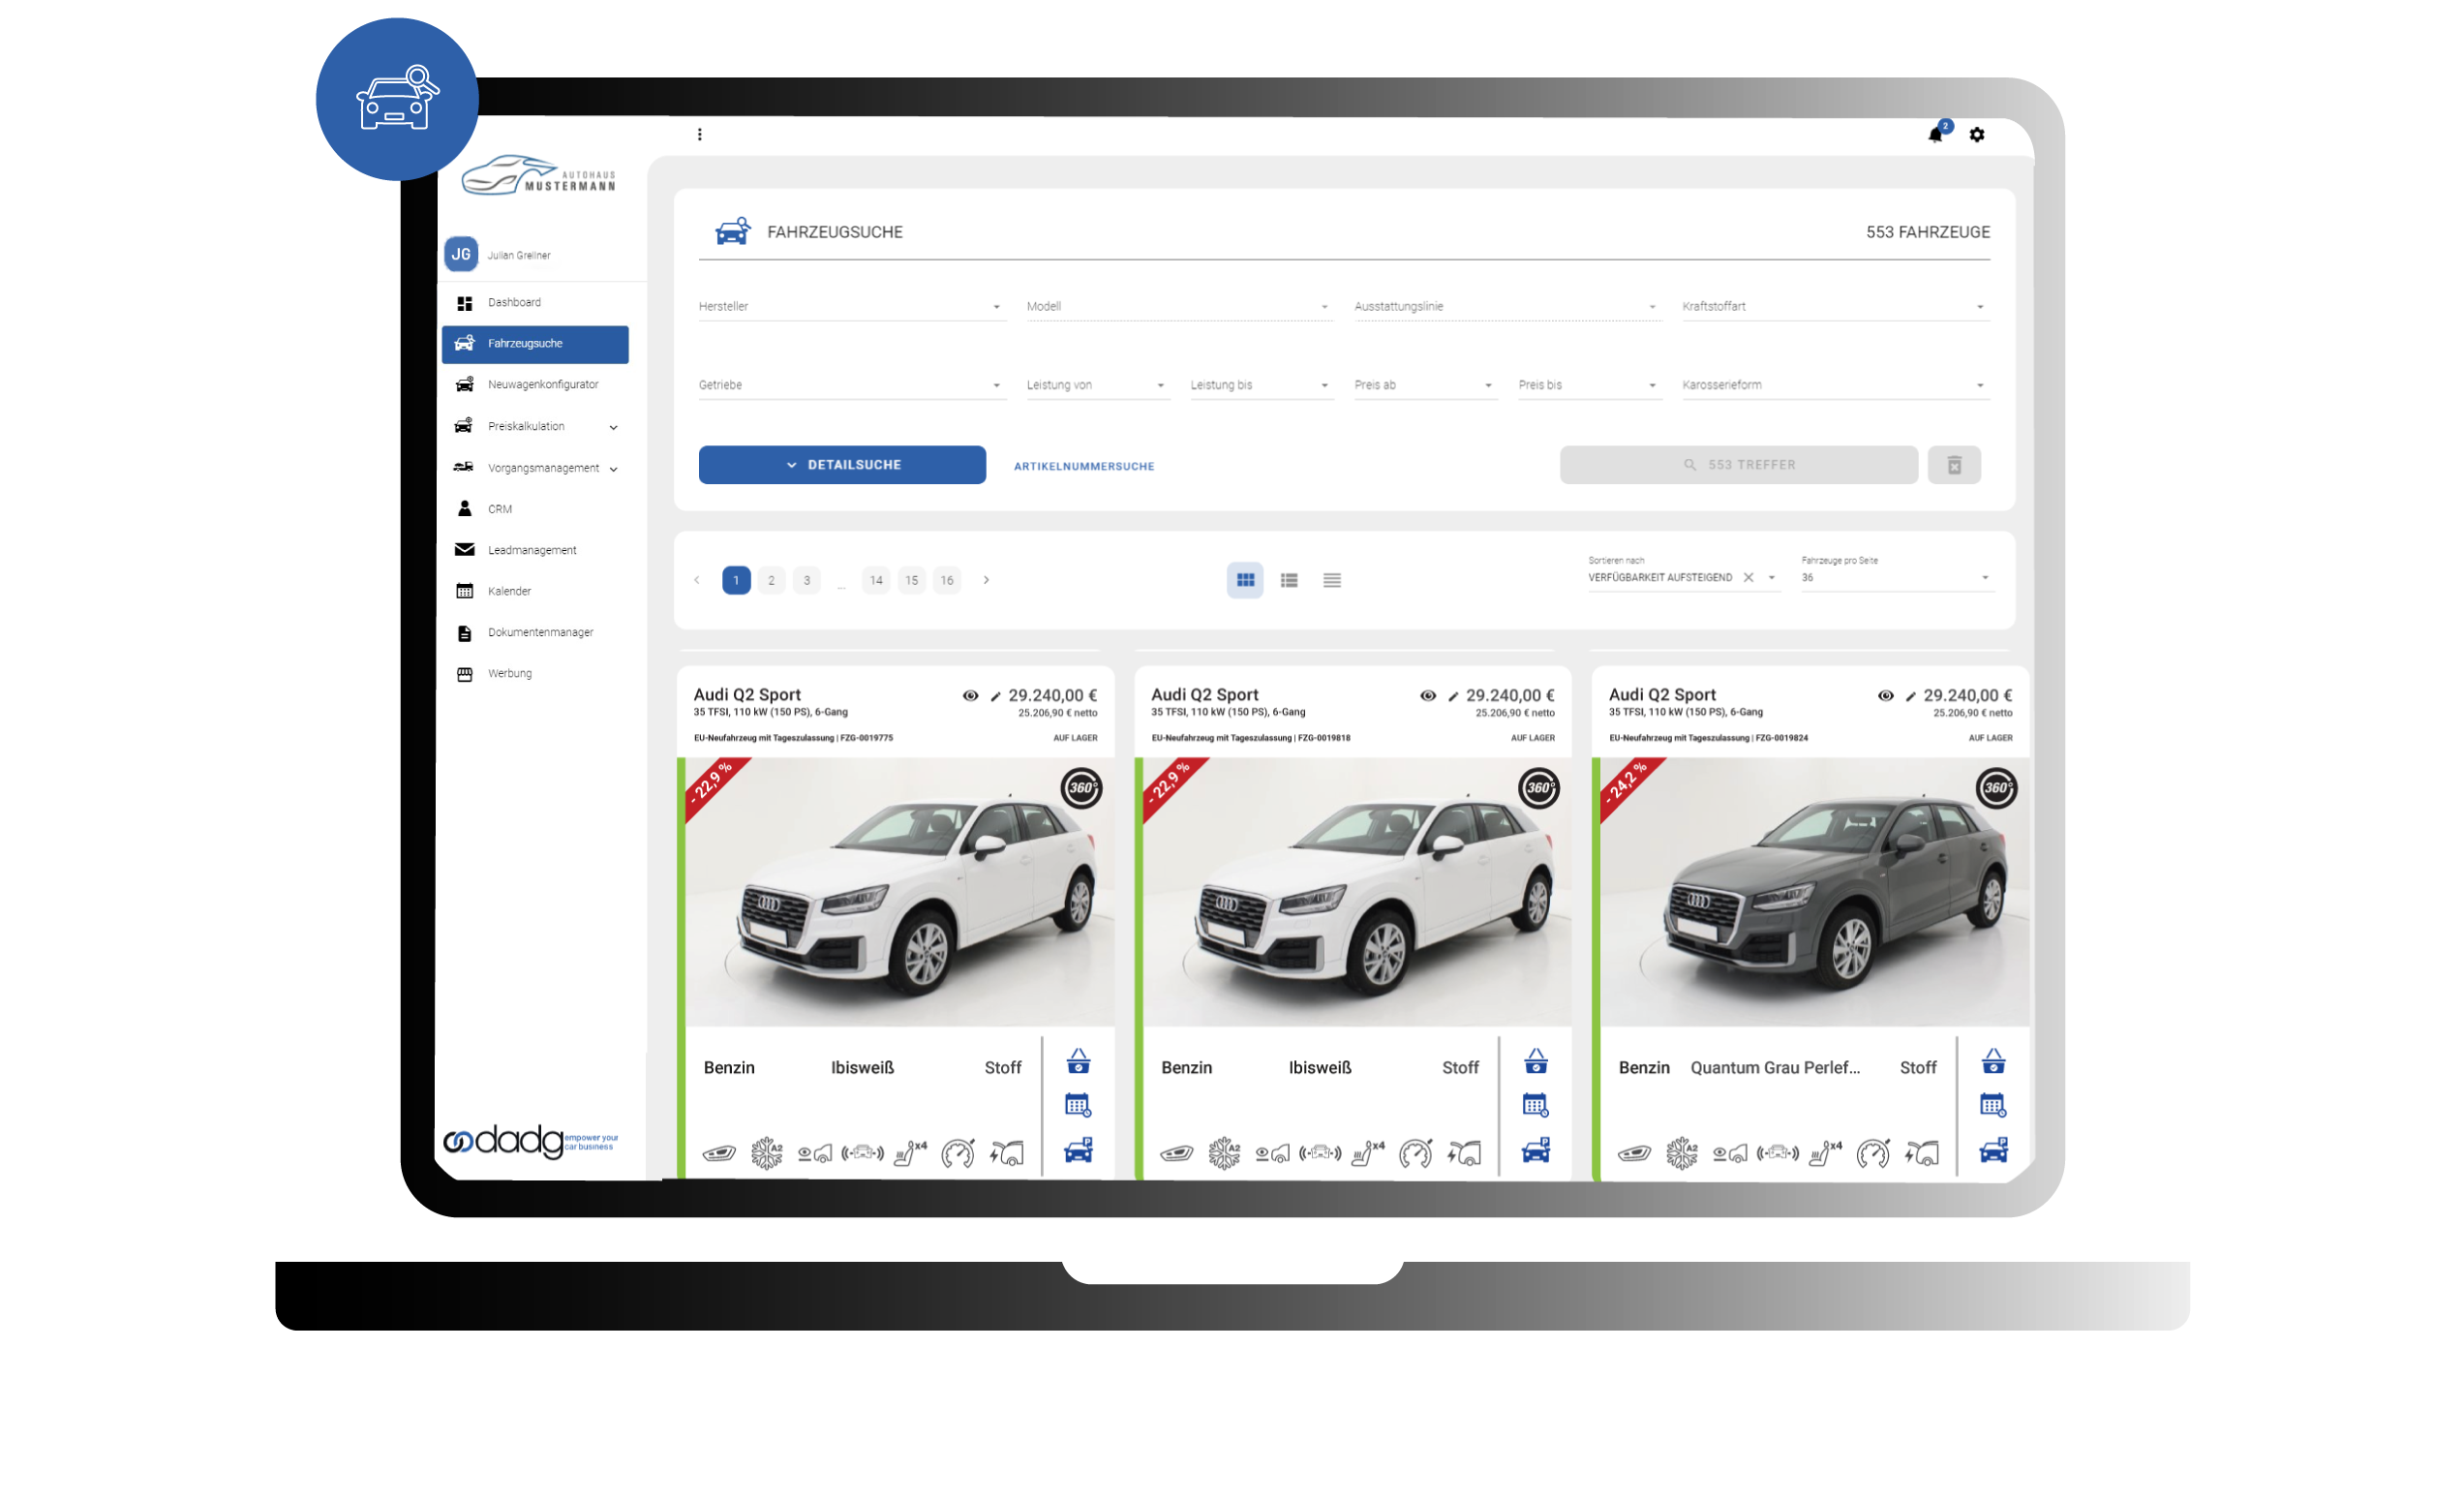Go to page 16
Viewport: 2464px width, 1501px height.
[x=947, y=580]
